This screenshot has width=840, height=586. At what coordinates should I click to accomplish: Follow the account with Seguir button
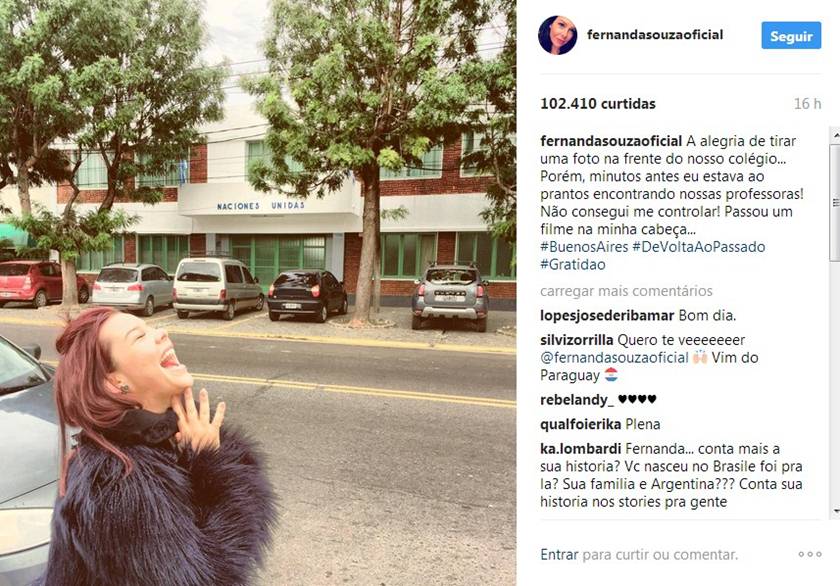(x=791, y=36)
